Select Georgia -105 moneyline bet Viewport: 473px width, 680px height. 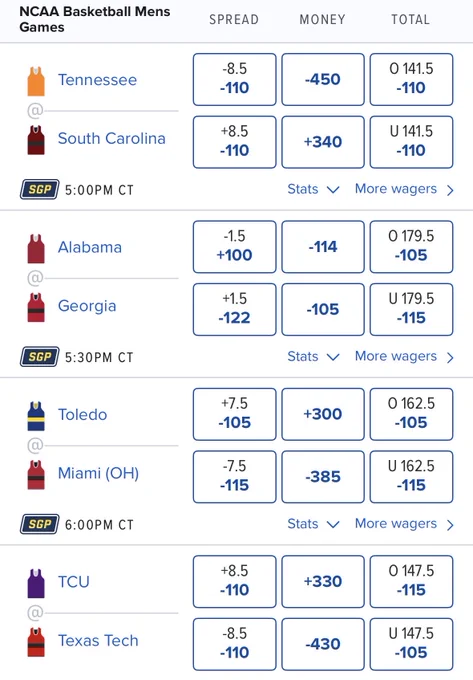tap(323, 309)
